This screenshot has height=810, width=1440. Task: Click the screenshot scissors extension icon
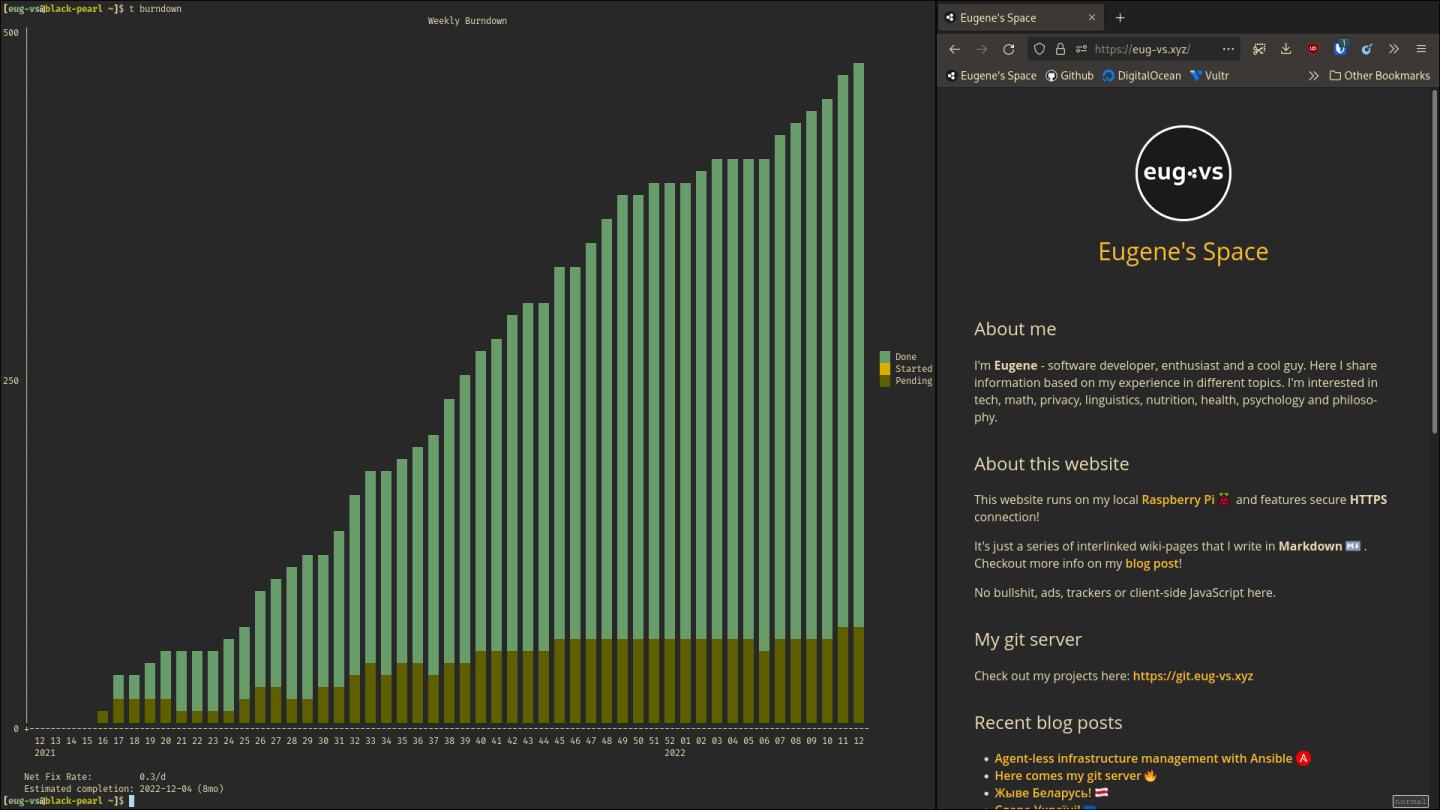tap(1259, 48)
